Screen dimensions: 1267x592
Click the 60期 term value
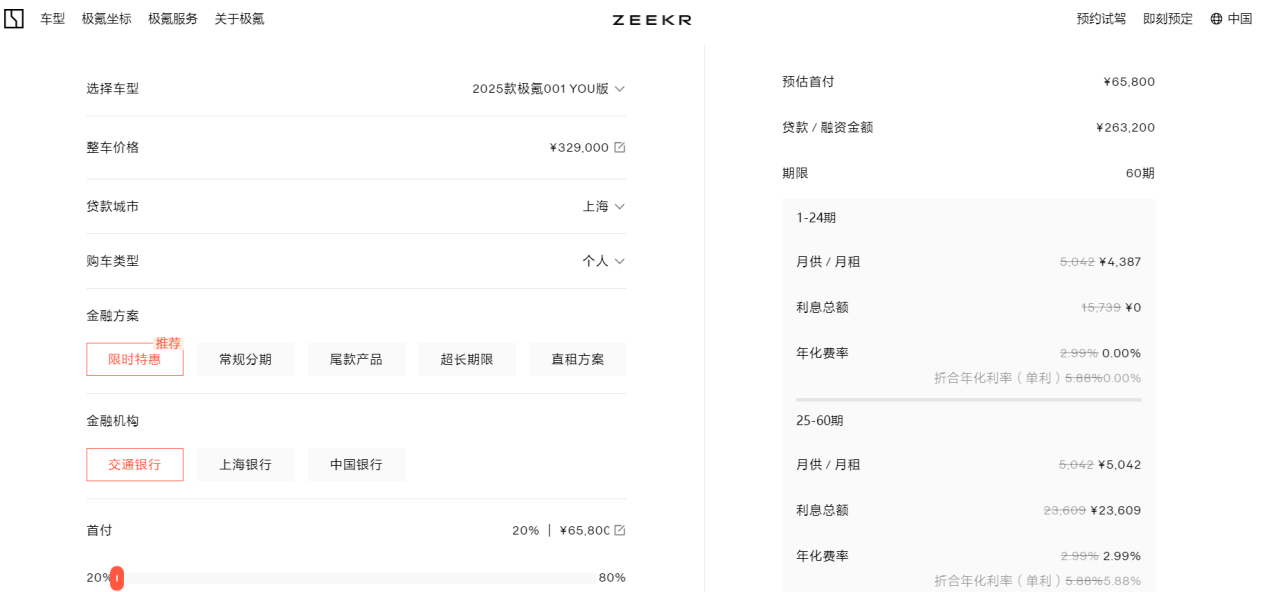pos(1140,173)
